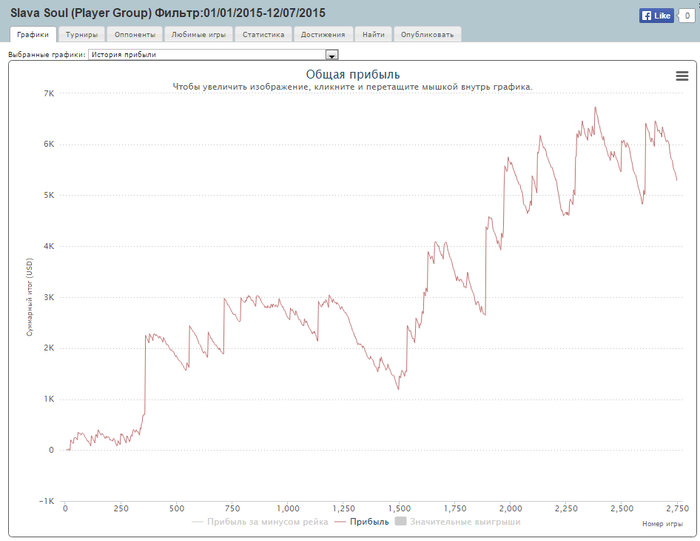This screenshot has height=541, width=700.
Task: Click the Выбранные графики label
Action: 47,55
